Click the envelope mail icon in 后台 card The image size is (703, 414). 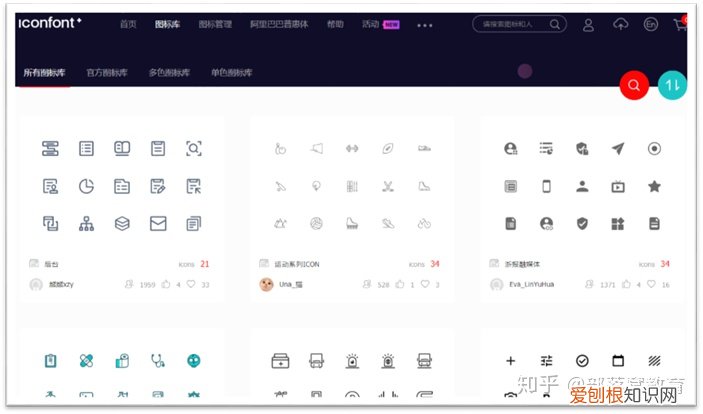tap(158, 223)
